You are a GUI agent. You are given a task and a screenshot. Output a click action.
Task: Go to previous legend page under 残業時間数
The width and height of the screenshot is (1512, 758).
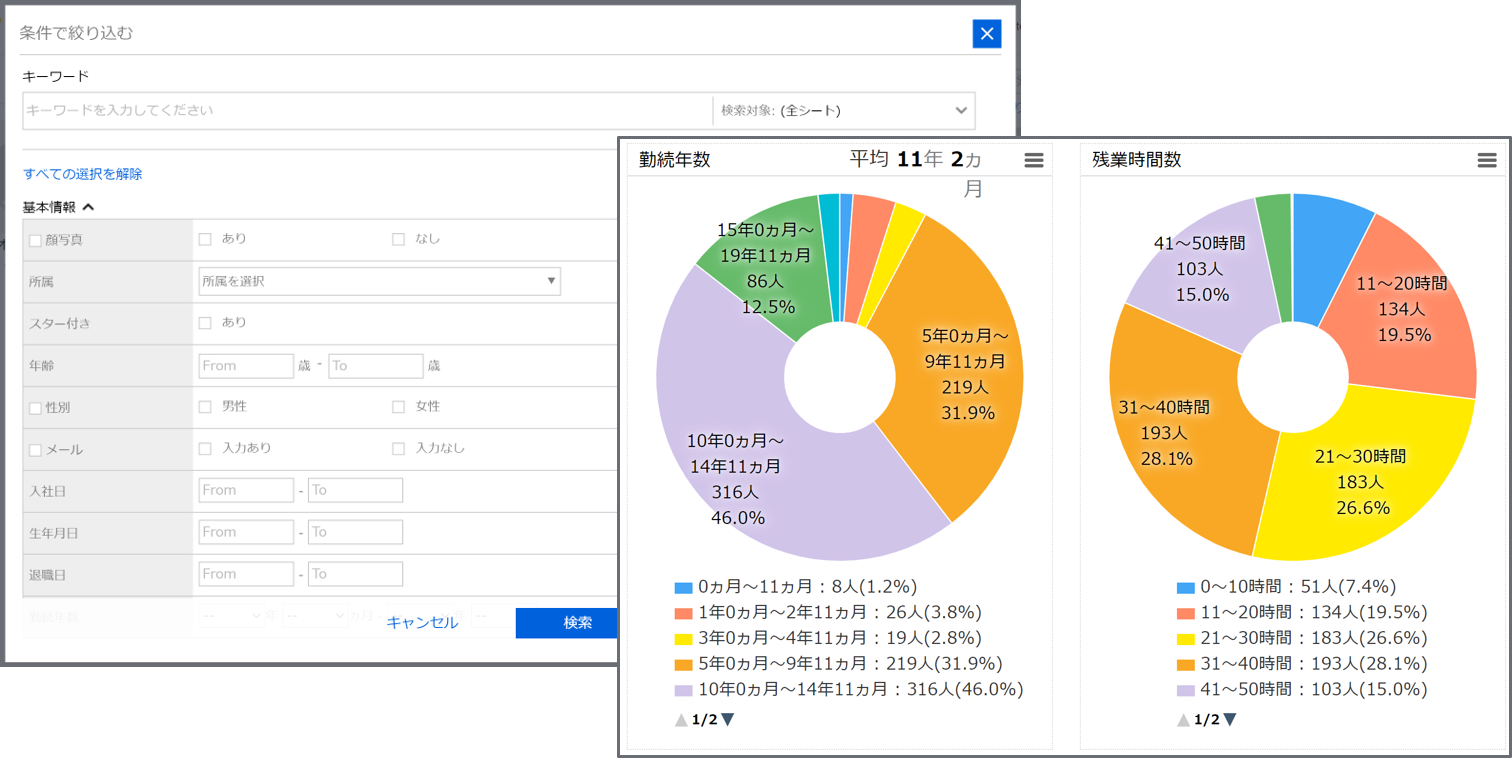pyautogui.click(x=1183, y=719)
